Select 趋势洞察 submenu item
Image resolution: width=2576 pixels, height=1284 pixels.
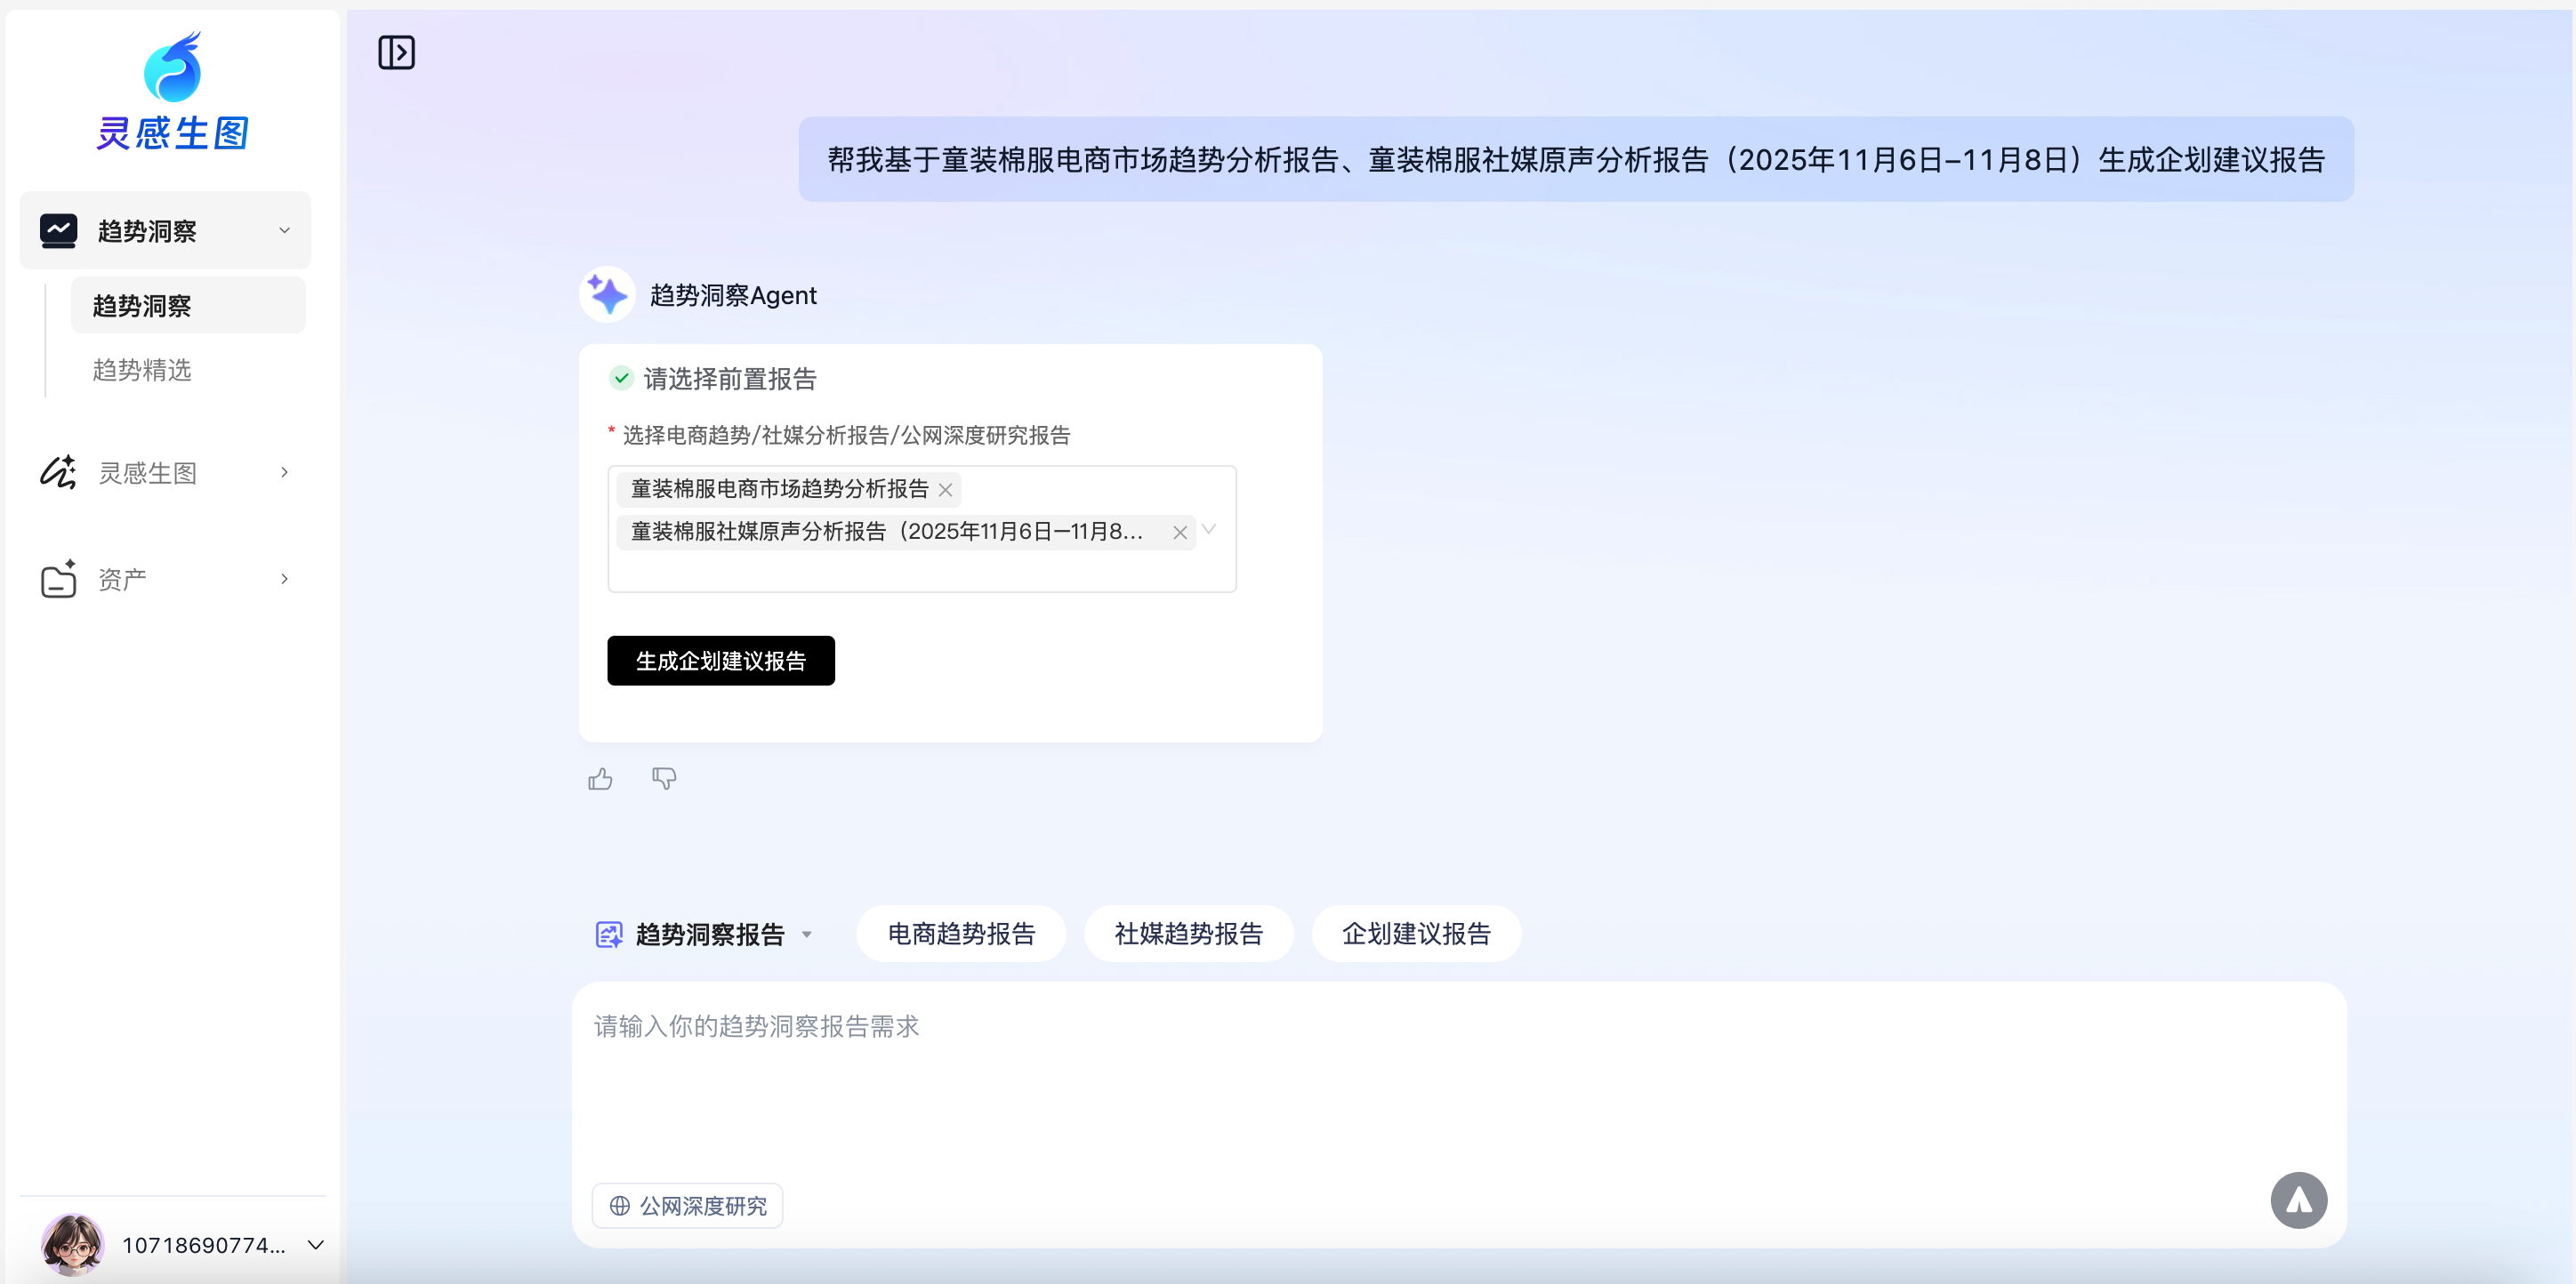point(142,306)
